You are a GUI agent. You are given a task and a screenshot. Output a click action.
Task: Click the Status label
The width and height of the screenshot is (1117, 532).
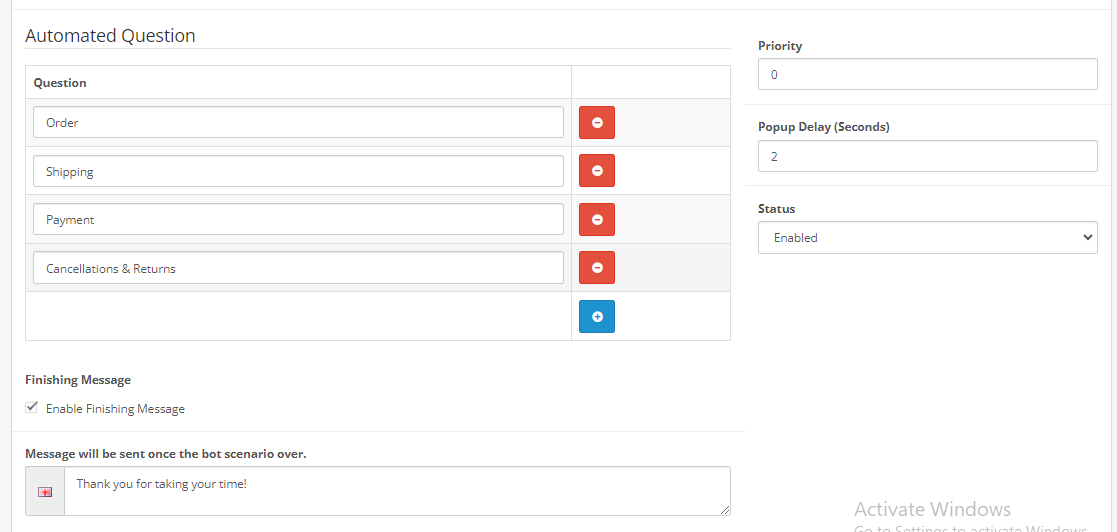click(x=776, y=209)
